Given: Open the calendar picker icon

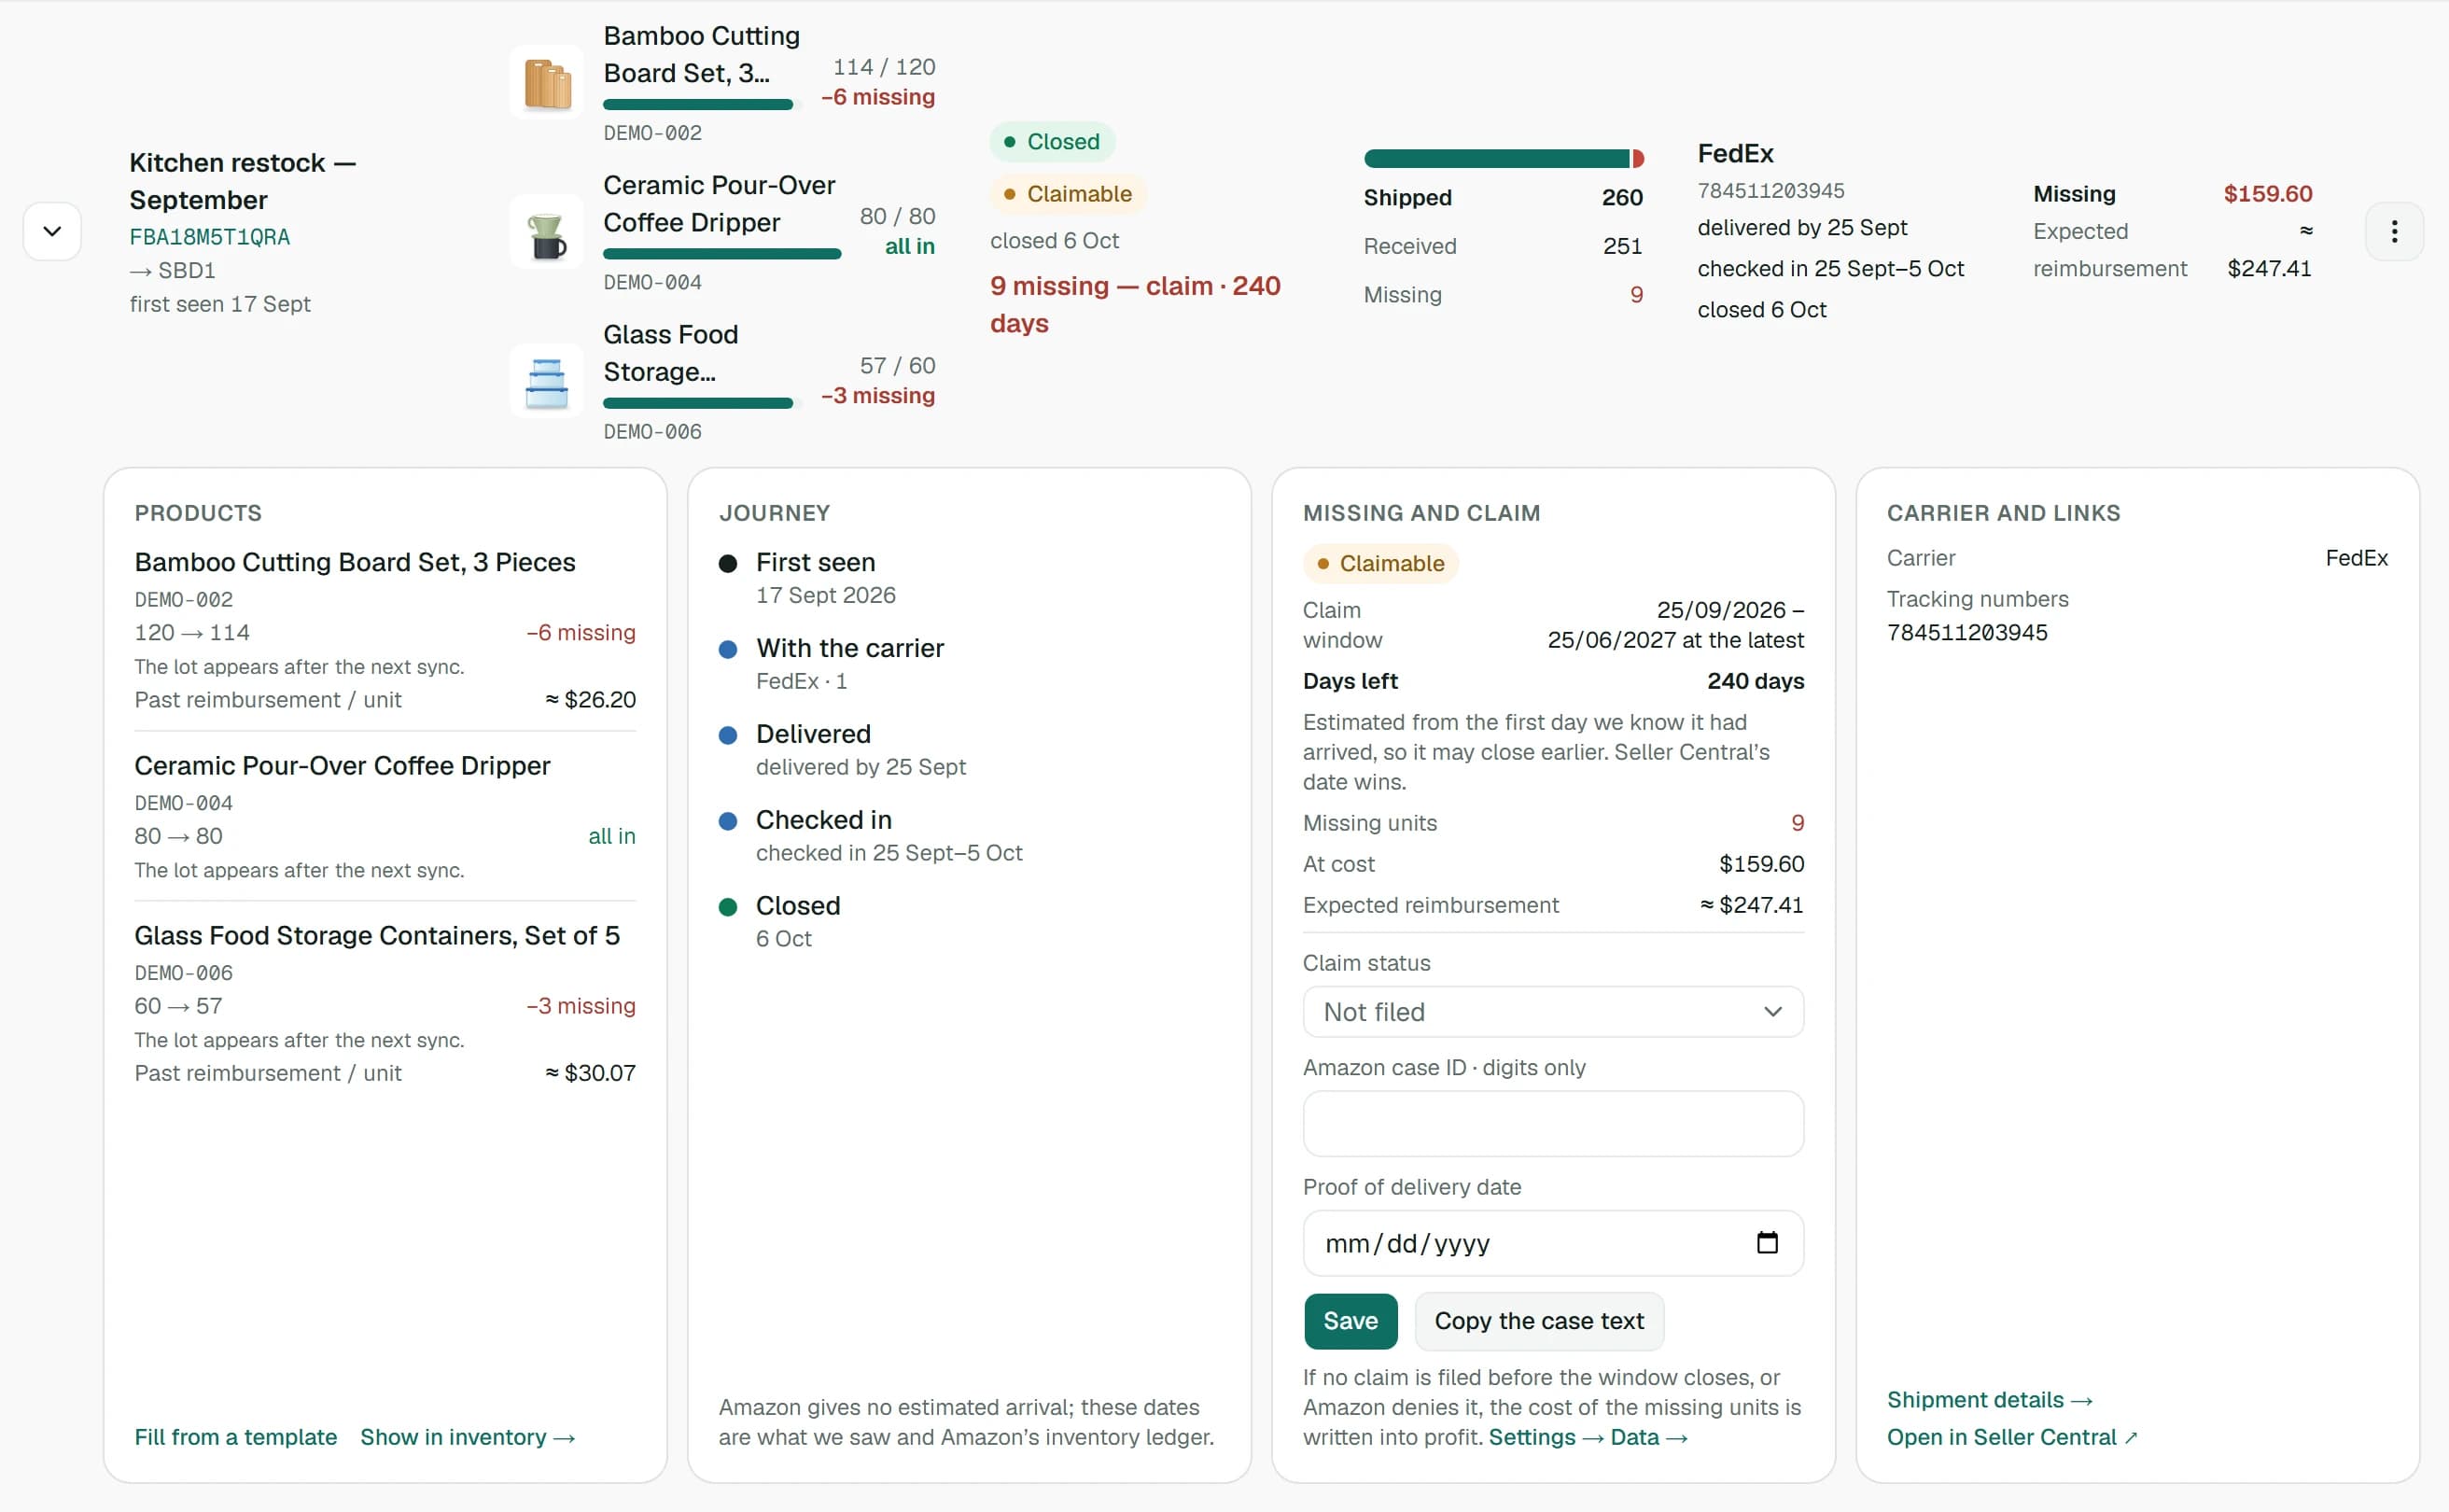Looking at the screenshot, I should click(1767, 1242).
